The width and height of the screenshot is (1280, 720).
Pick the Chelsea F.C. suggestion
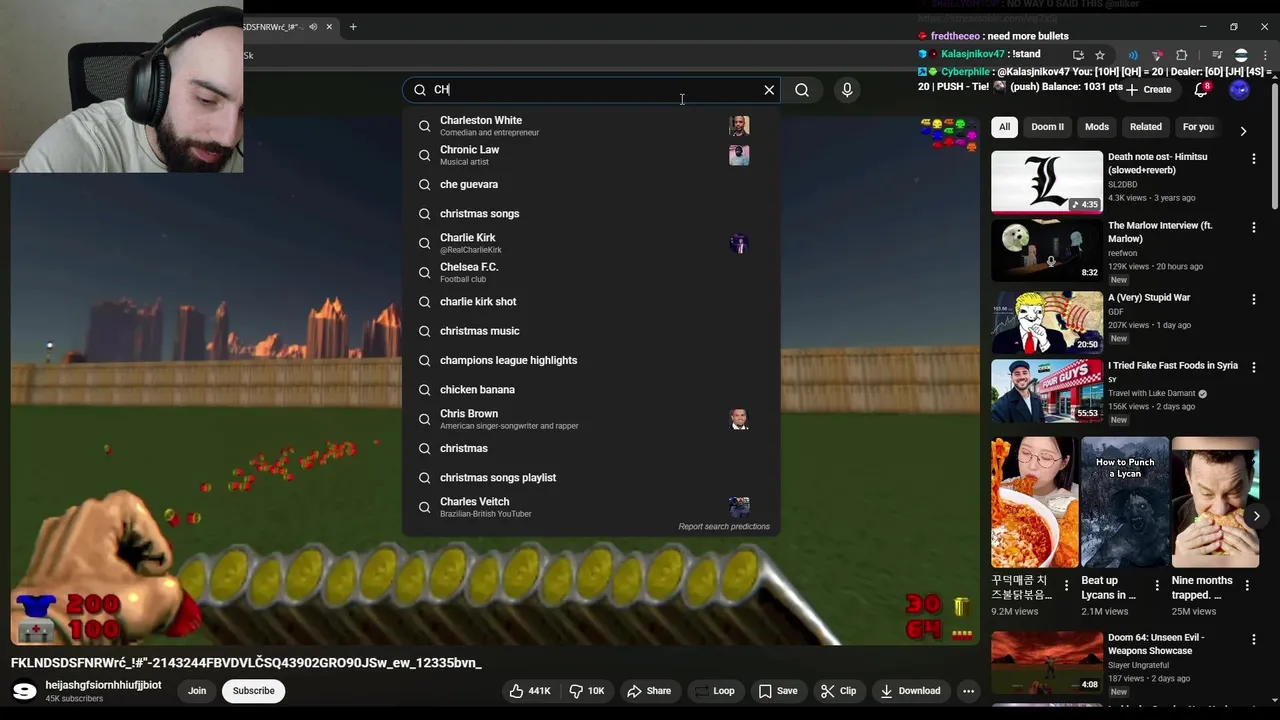pyautogui.click(x=591, y=272)
